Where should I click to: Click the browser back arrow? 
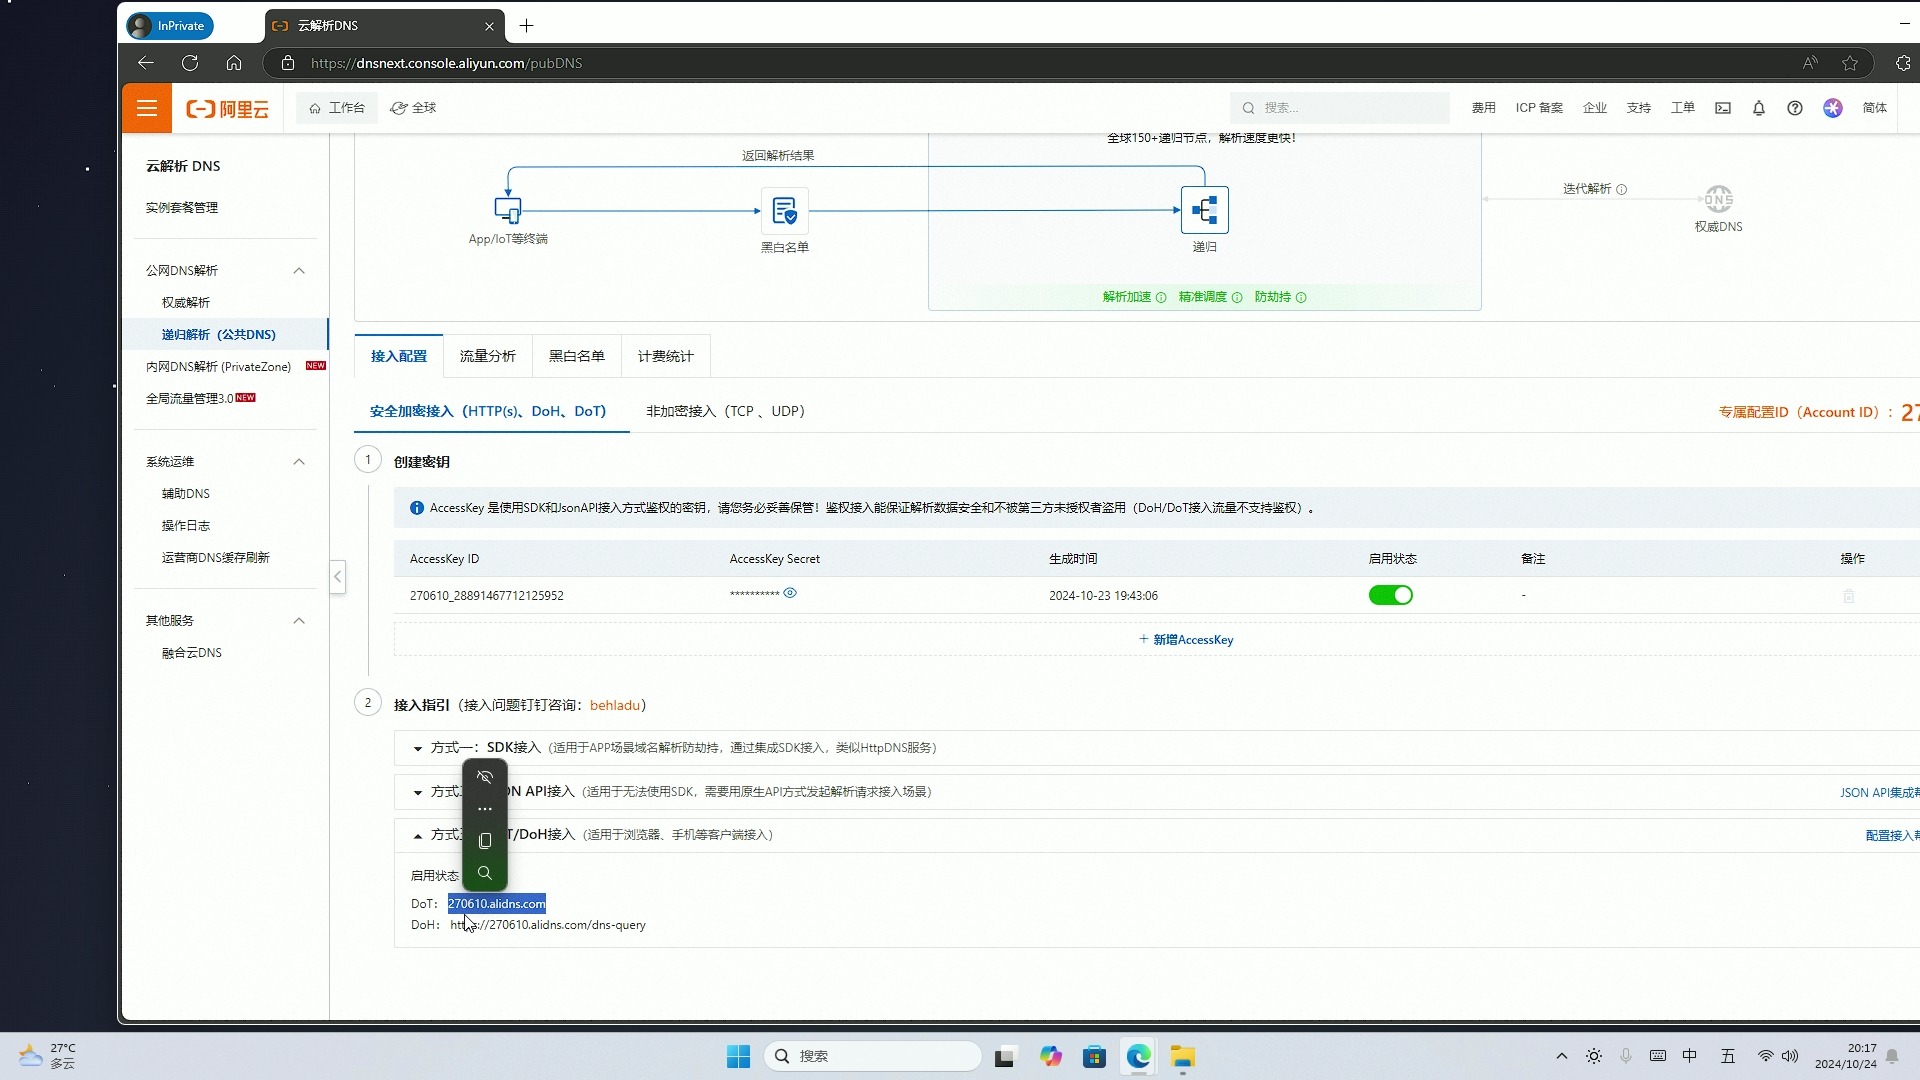[146, 63]
